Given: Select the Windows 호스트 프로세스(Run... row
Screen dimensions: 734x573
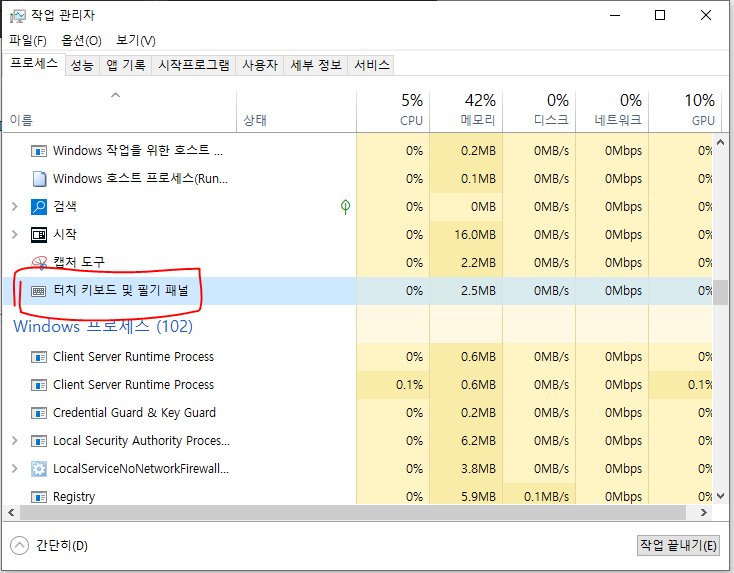Looking at the screenshot, I should [x=358, y=179].
